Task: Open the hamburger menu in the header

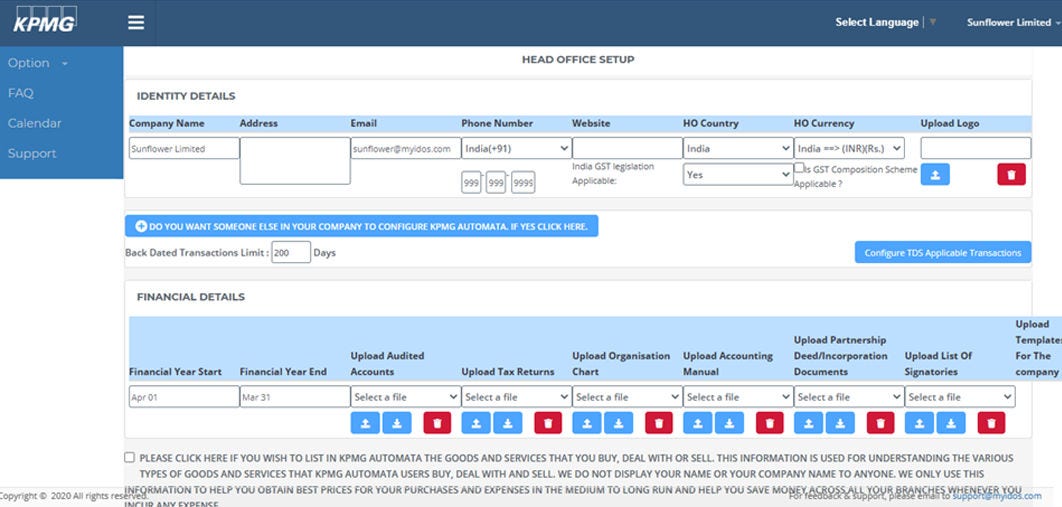Action: pos(136,23)
